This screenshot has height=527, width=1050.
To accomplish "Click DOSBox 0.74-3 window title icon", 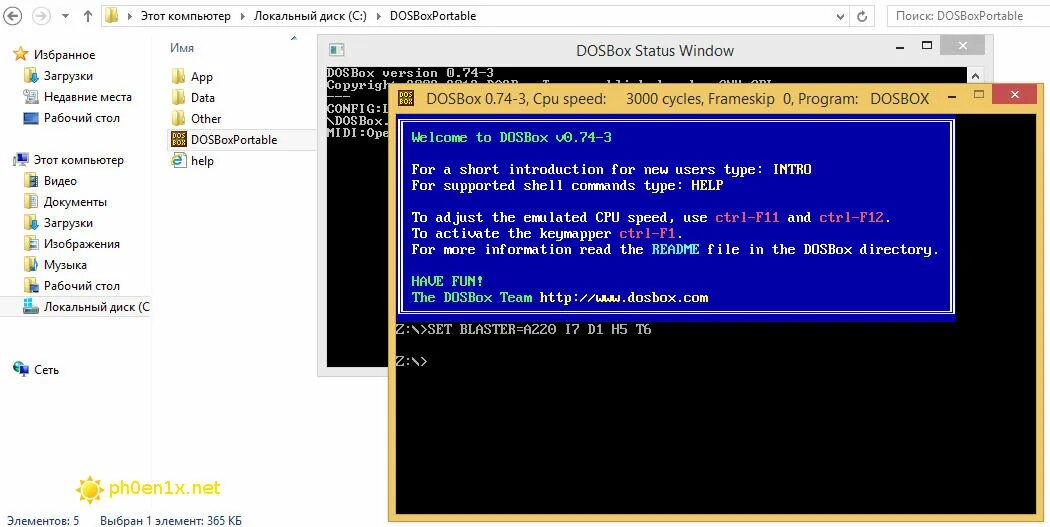I will [x=406, y=99].
